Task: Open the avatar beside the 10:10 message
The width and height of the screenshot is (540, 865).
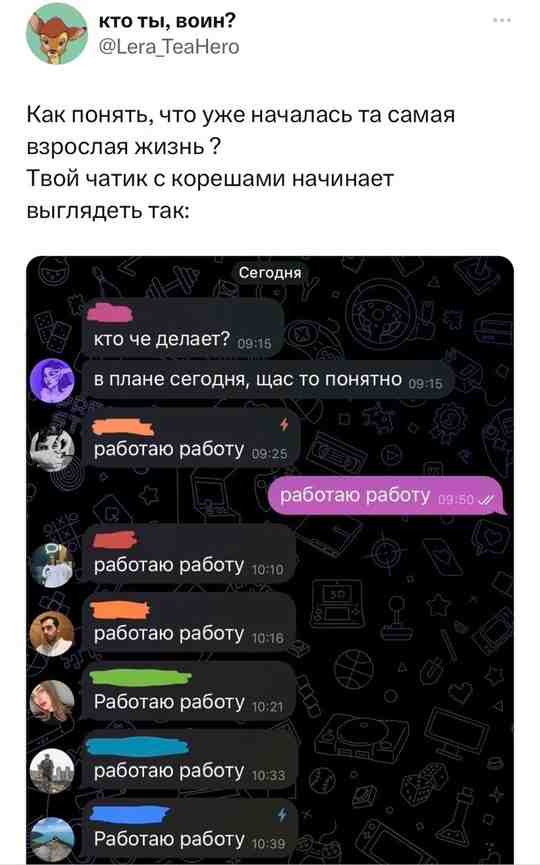Action: point(52,565)
